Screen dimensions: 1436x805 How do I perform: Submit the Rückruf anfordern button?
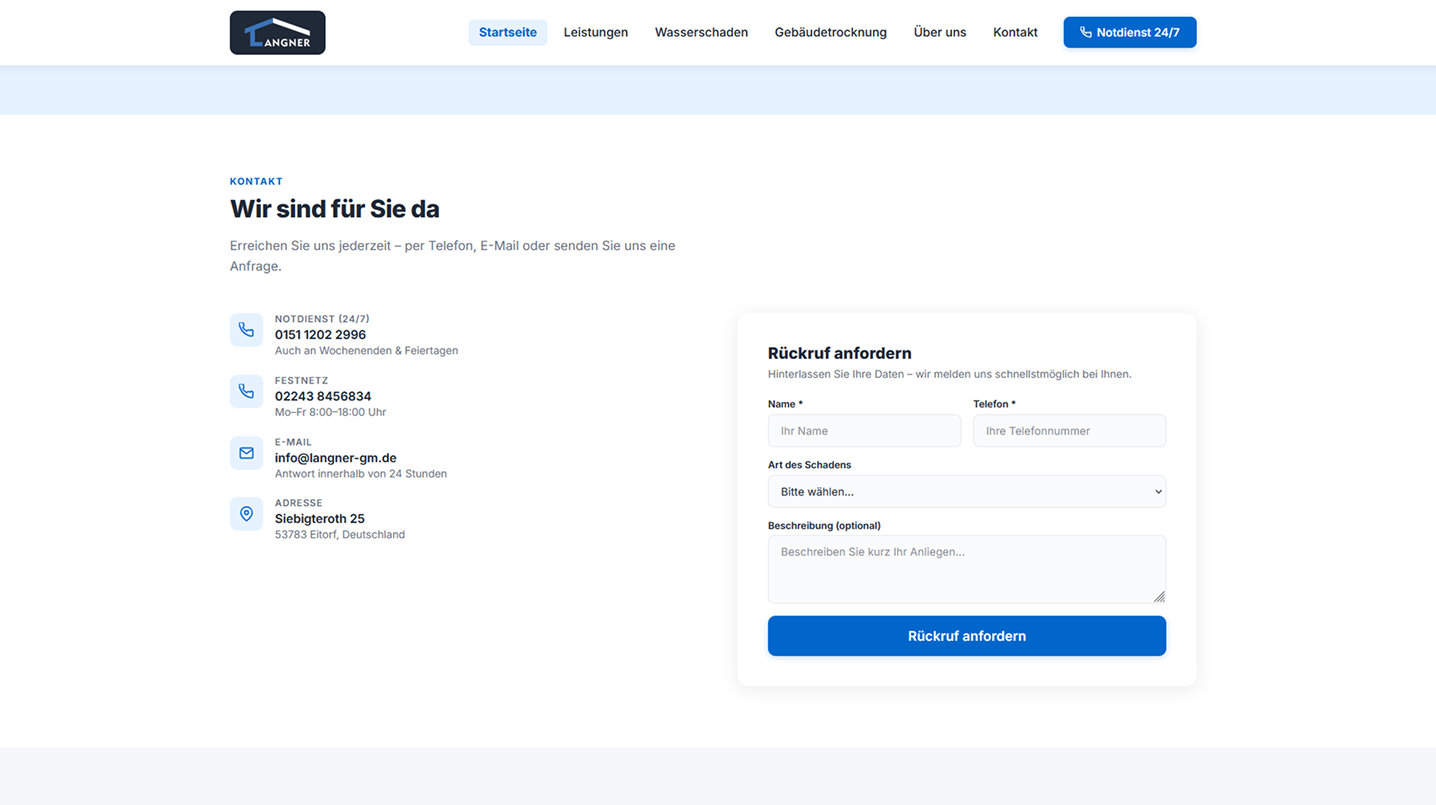pyautogui.click(x=966, y=636)
